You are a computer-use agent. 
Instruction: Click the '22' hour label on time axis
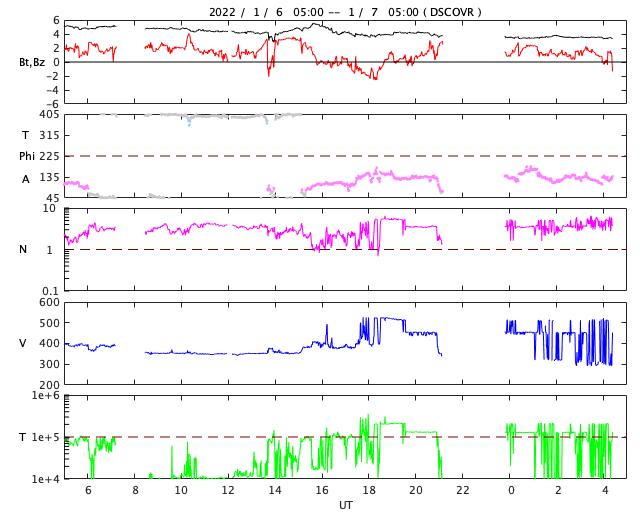[x=463, y=490]
